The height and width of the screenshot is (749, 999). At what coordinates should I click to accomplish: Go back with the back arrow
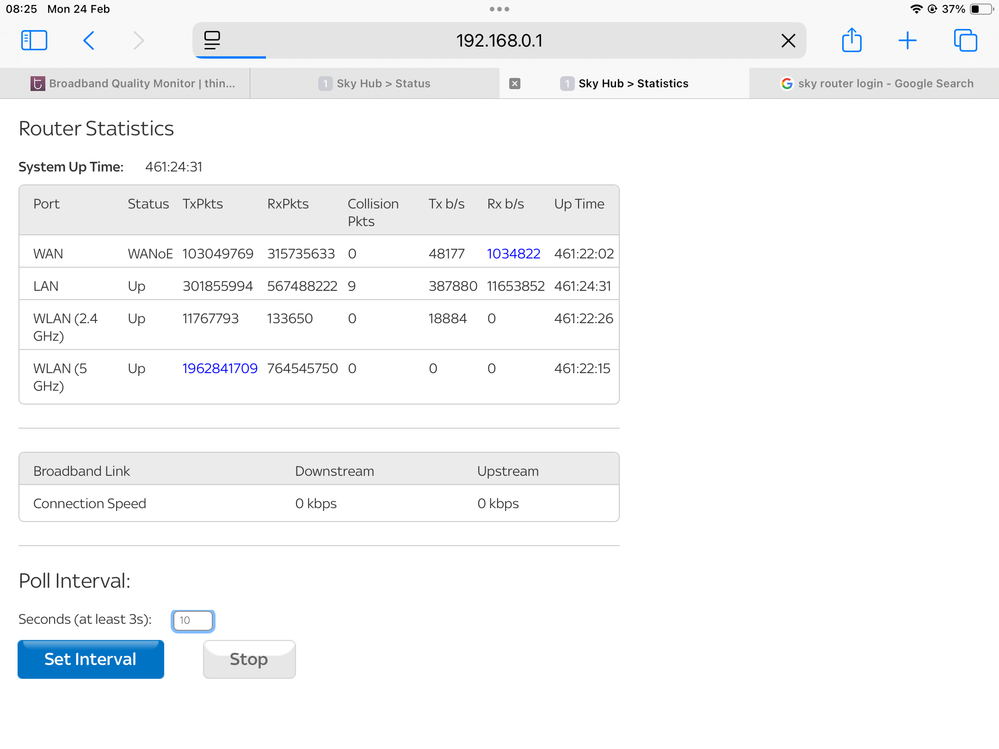click(89, 40)
